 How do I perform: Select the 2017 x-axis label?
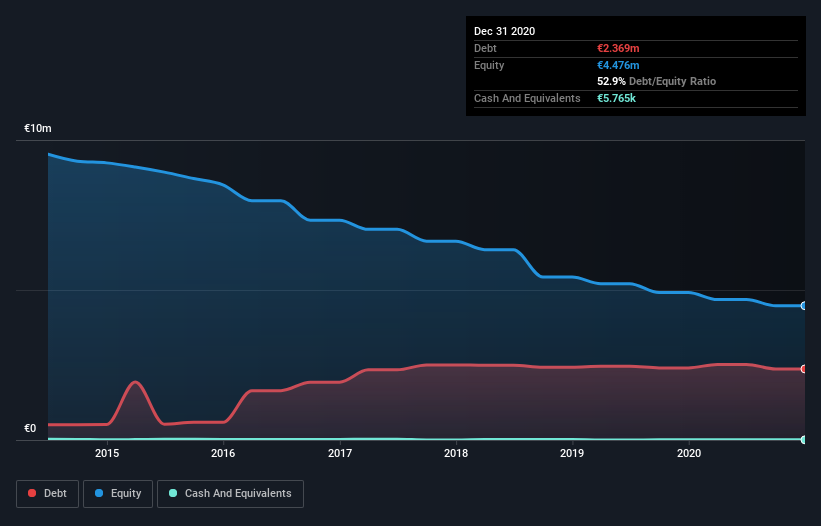(340, 453)
